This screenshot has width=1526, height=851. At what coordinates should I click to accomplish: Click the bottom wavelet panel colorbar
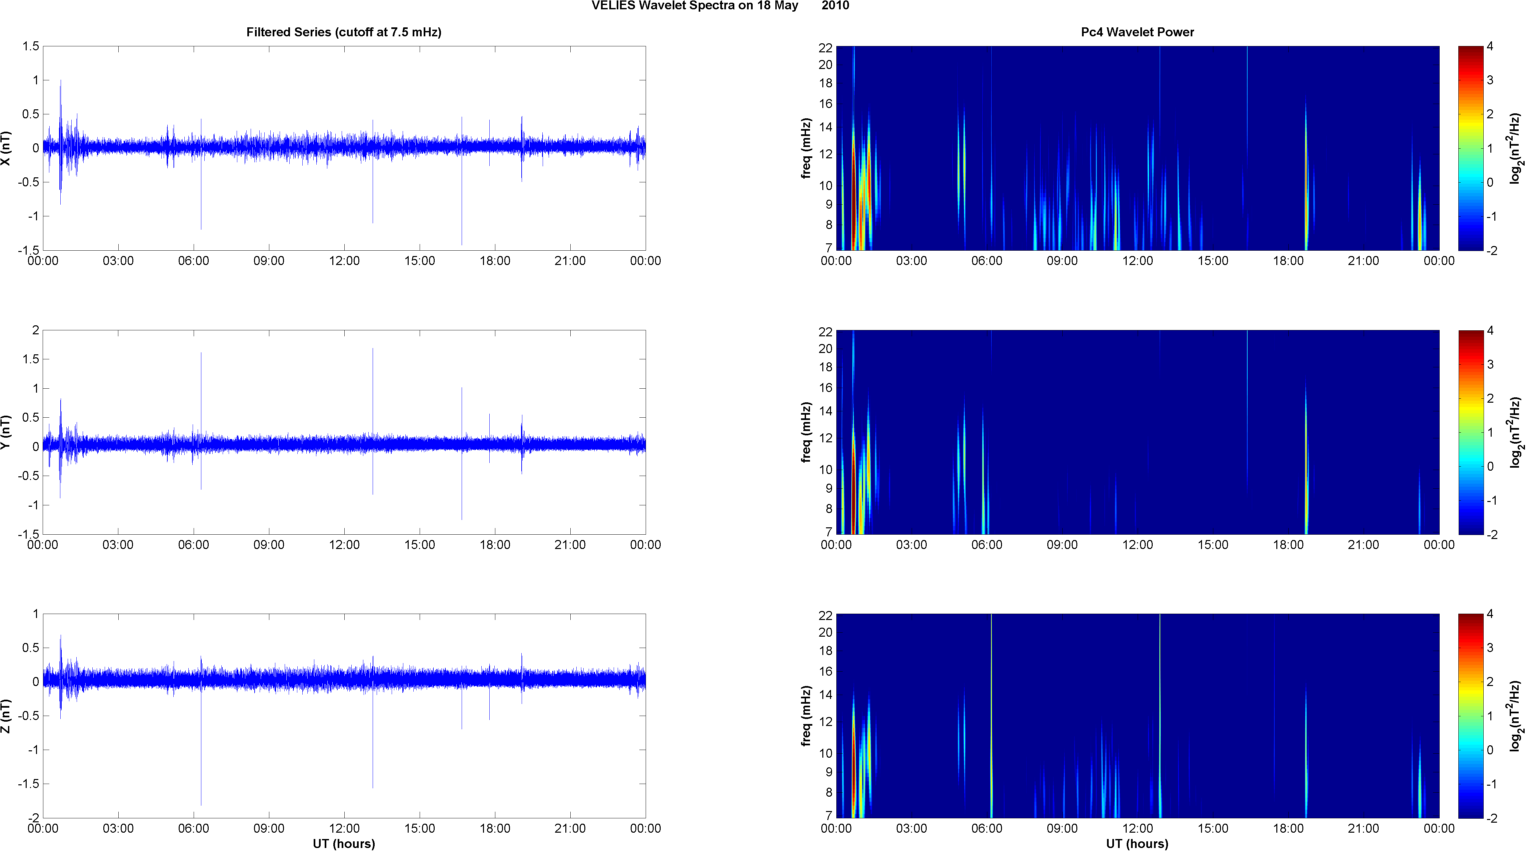click(1470, 716)
